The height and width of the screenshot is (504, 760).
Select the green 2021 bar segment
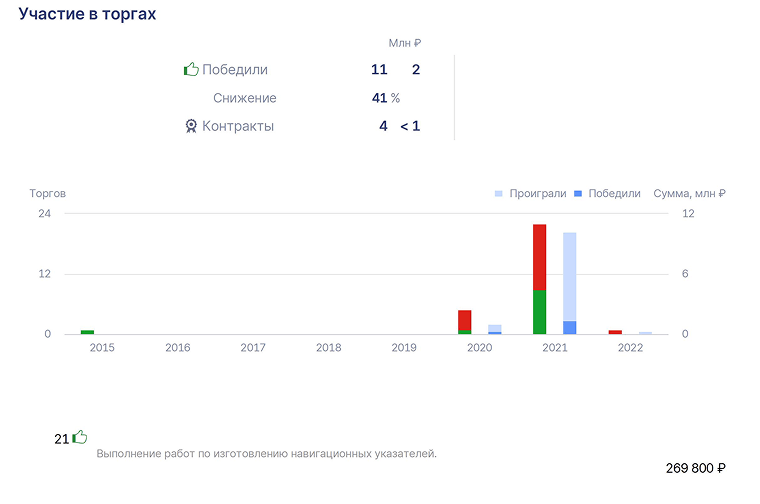tap(539, 312)
